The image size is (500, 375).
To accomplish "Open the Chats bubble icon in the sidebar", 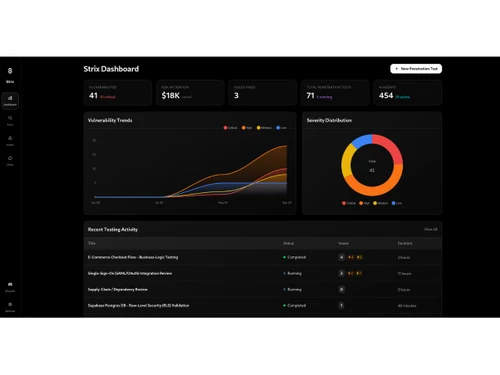I will pyautogui.click(x=10, y=161).
